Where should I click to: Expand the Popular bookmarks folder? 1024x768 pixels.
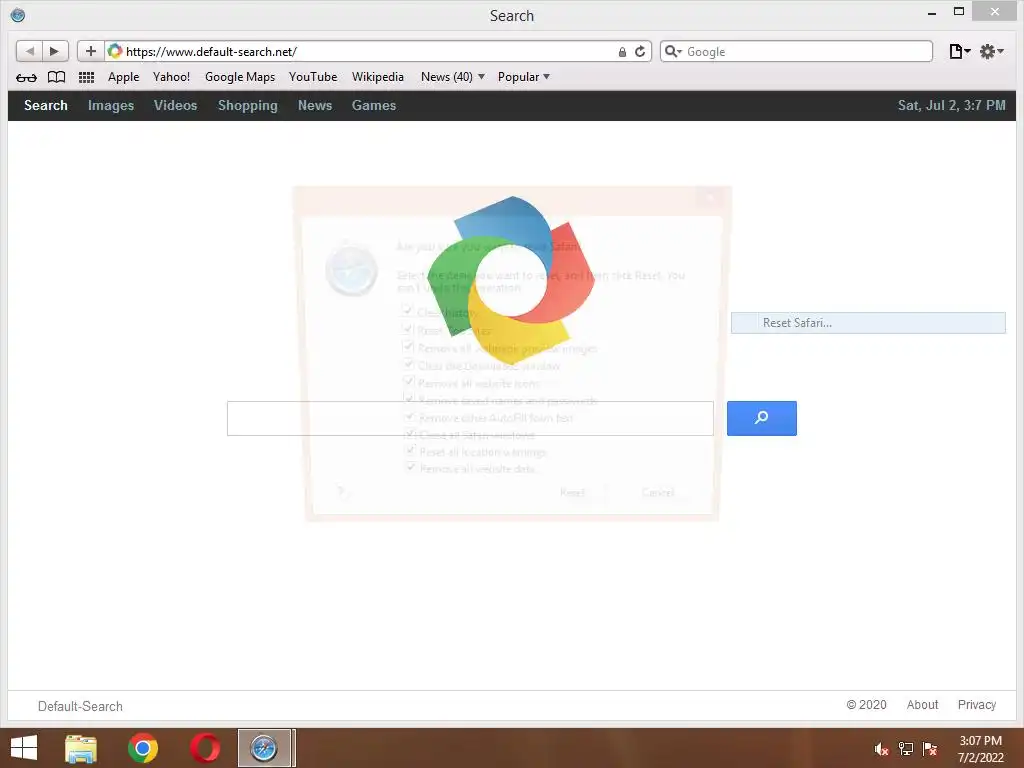pyautogui.click(x=524, y=77)
